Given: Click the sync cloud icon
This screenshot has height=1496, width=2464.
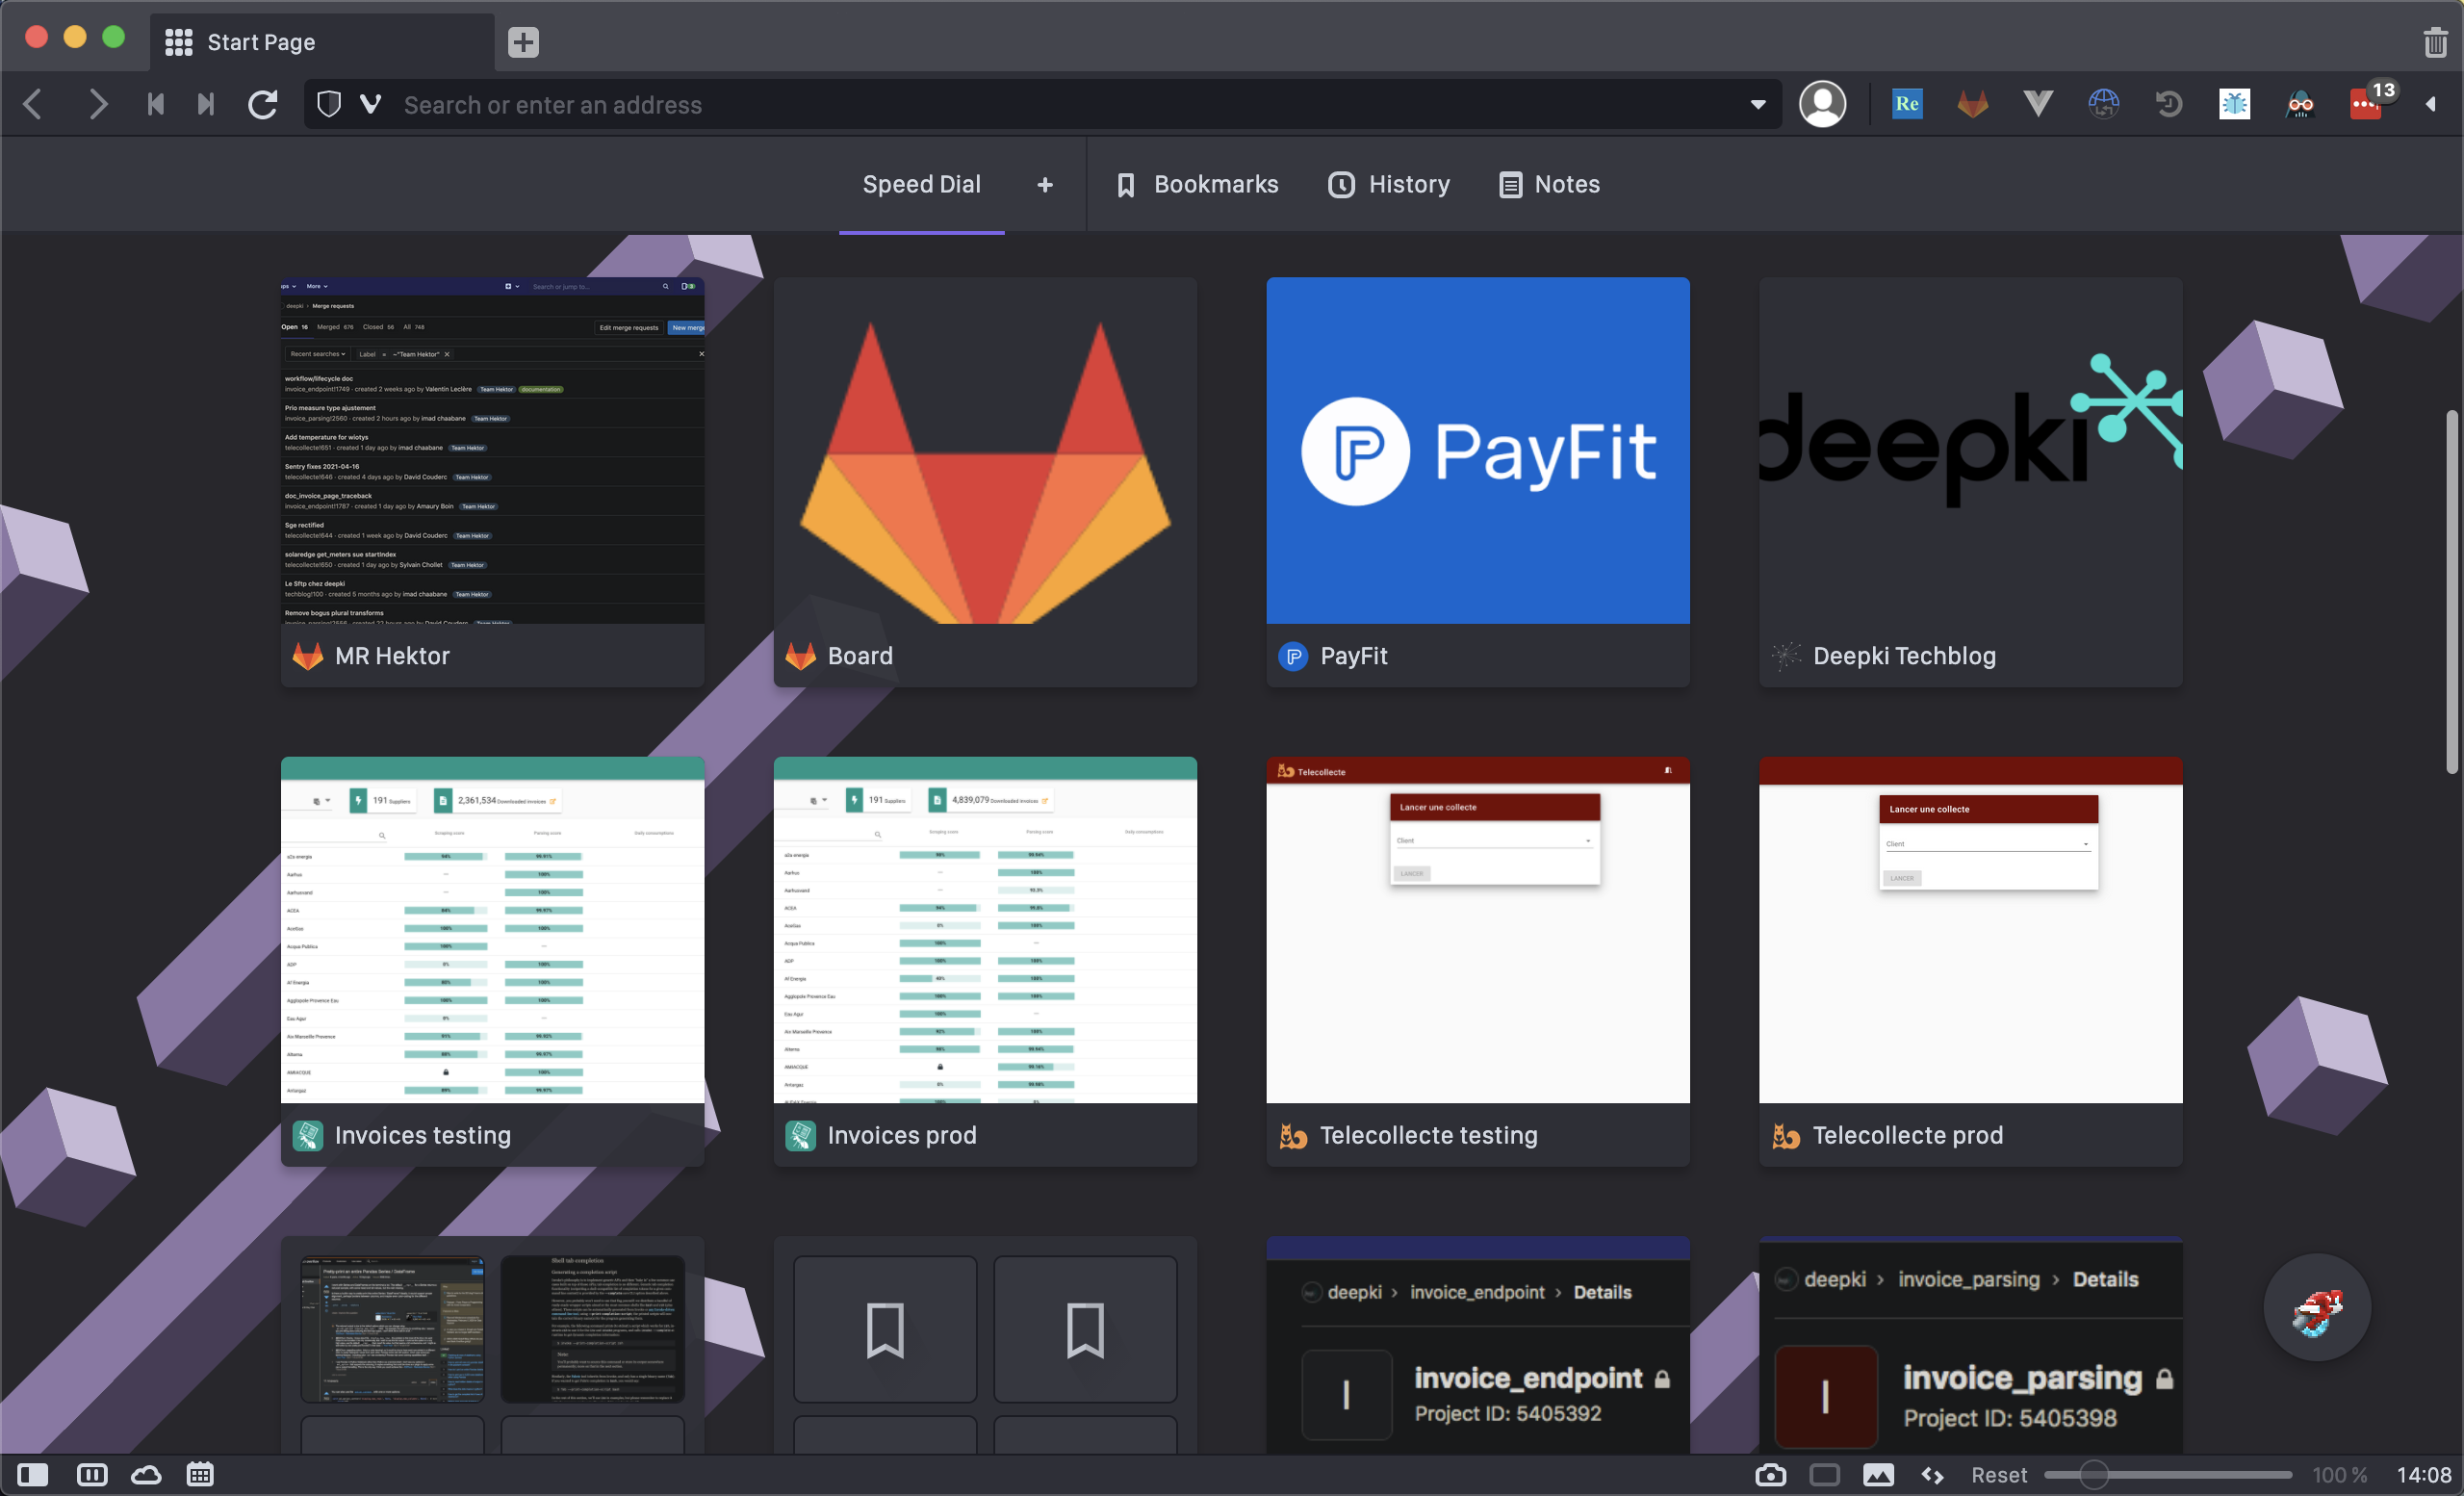Looking at the screenshot, I should (x=146, y=1475).
